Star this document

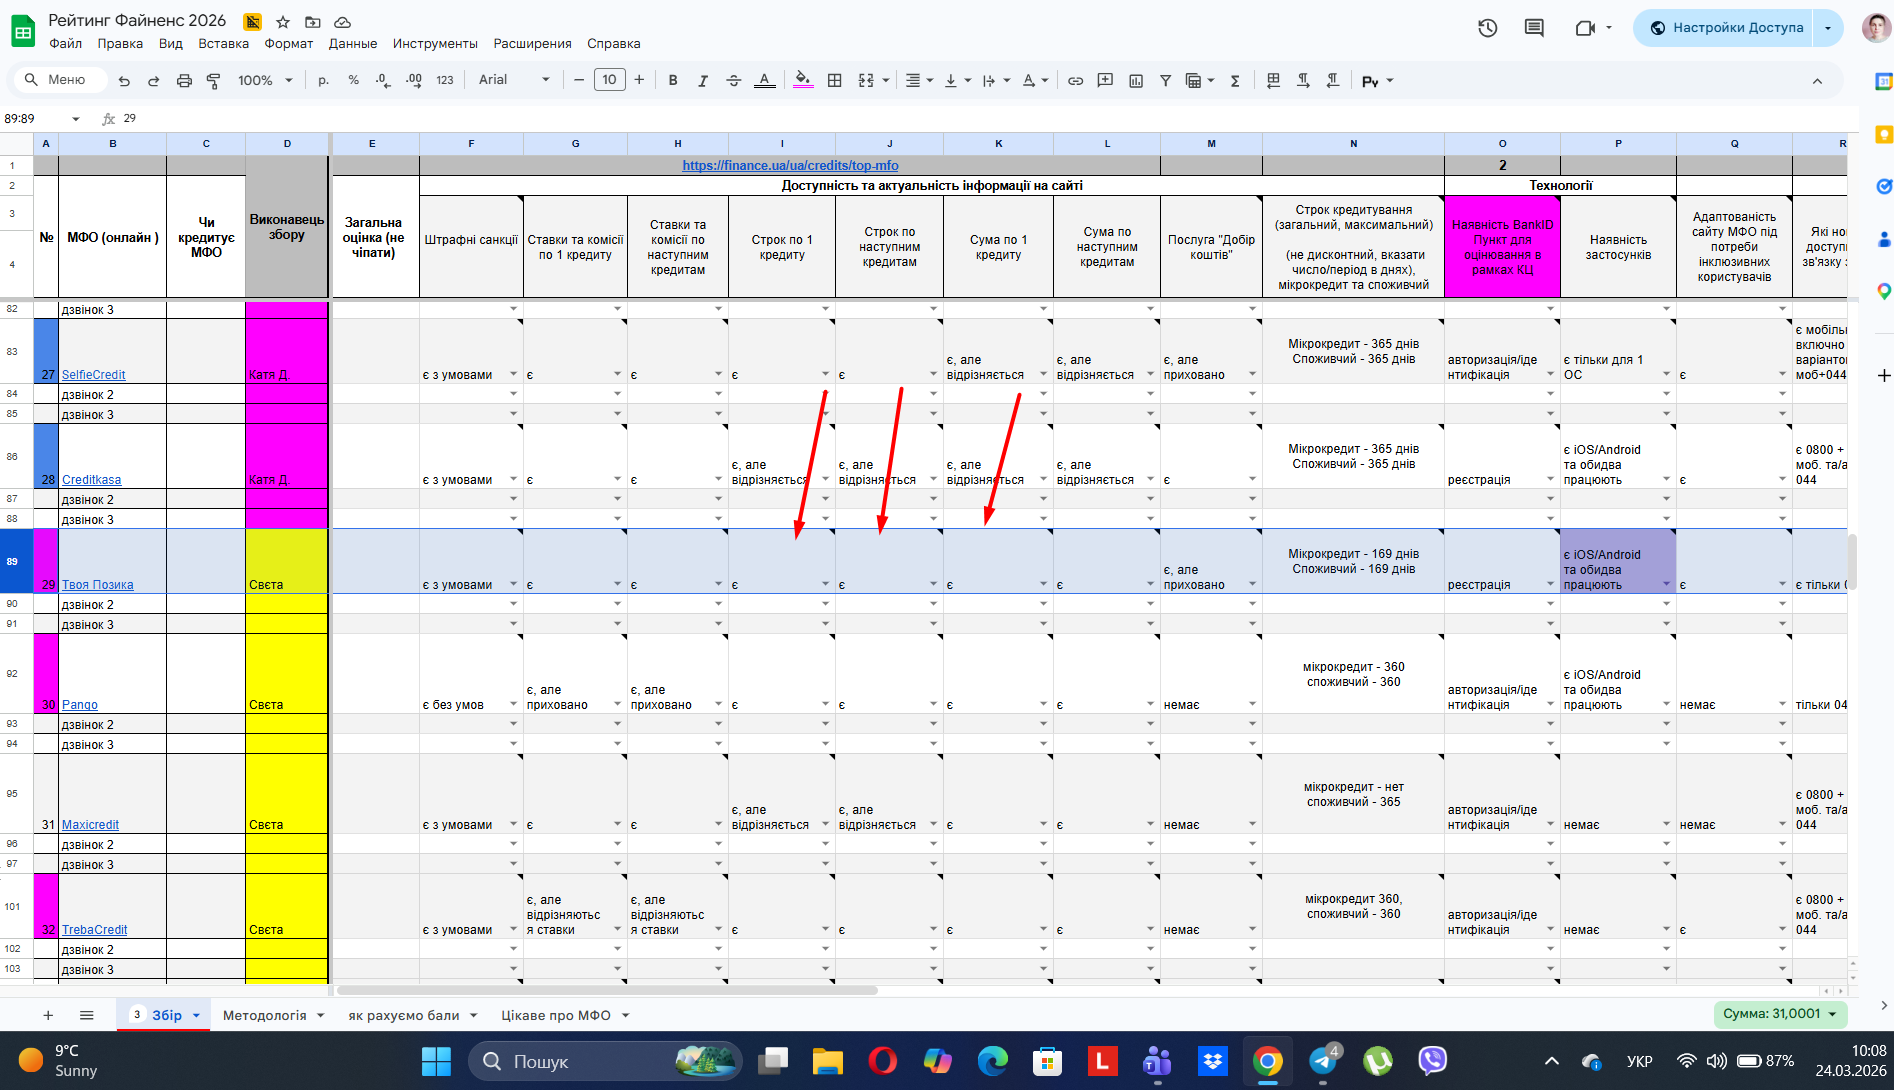283,22
